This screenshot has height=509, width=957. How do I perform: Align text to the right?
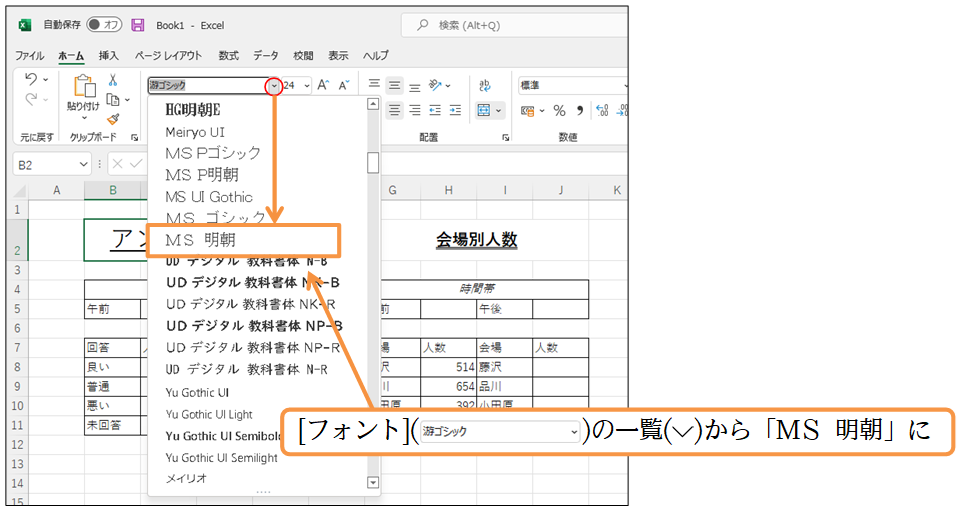(415, 110)
